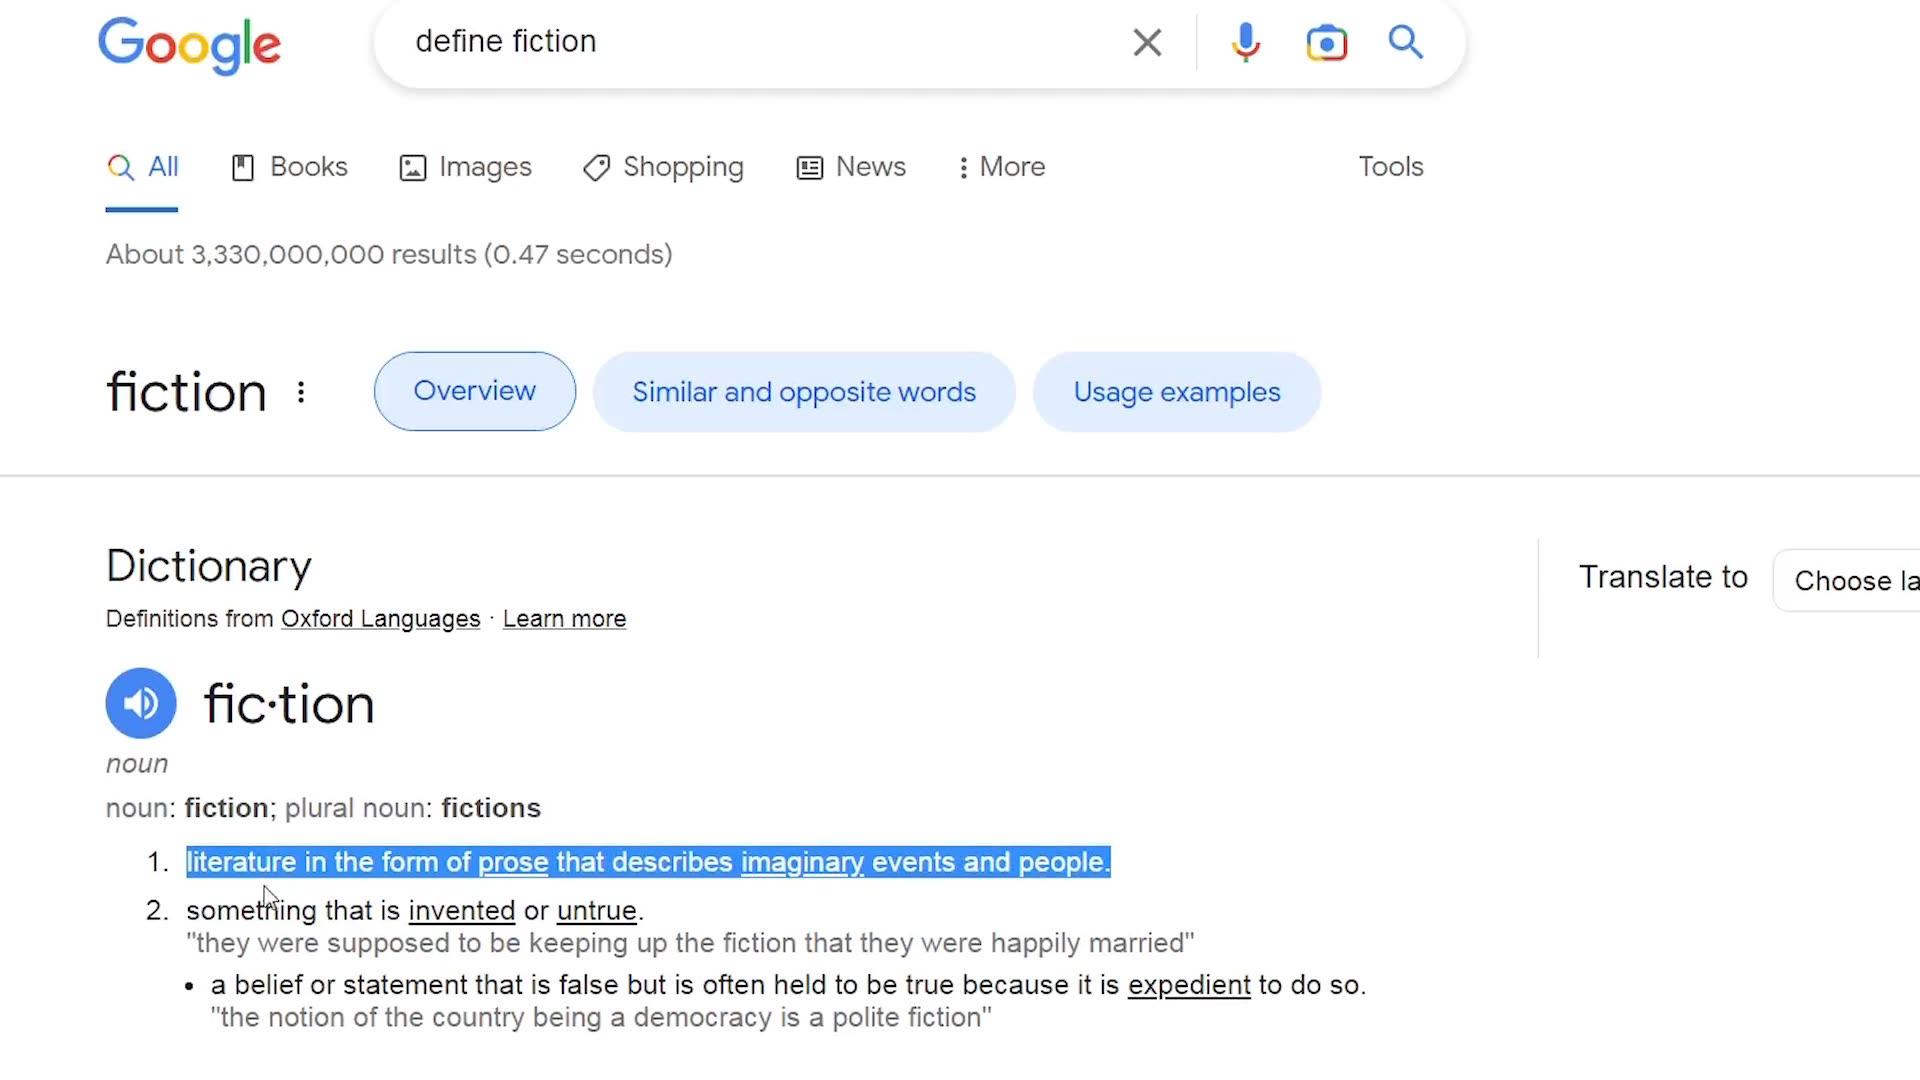Select the Overview chip
Screen dimensions: 1920x1080
pyautogui.click(x=475, y=391)
